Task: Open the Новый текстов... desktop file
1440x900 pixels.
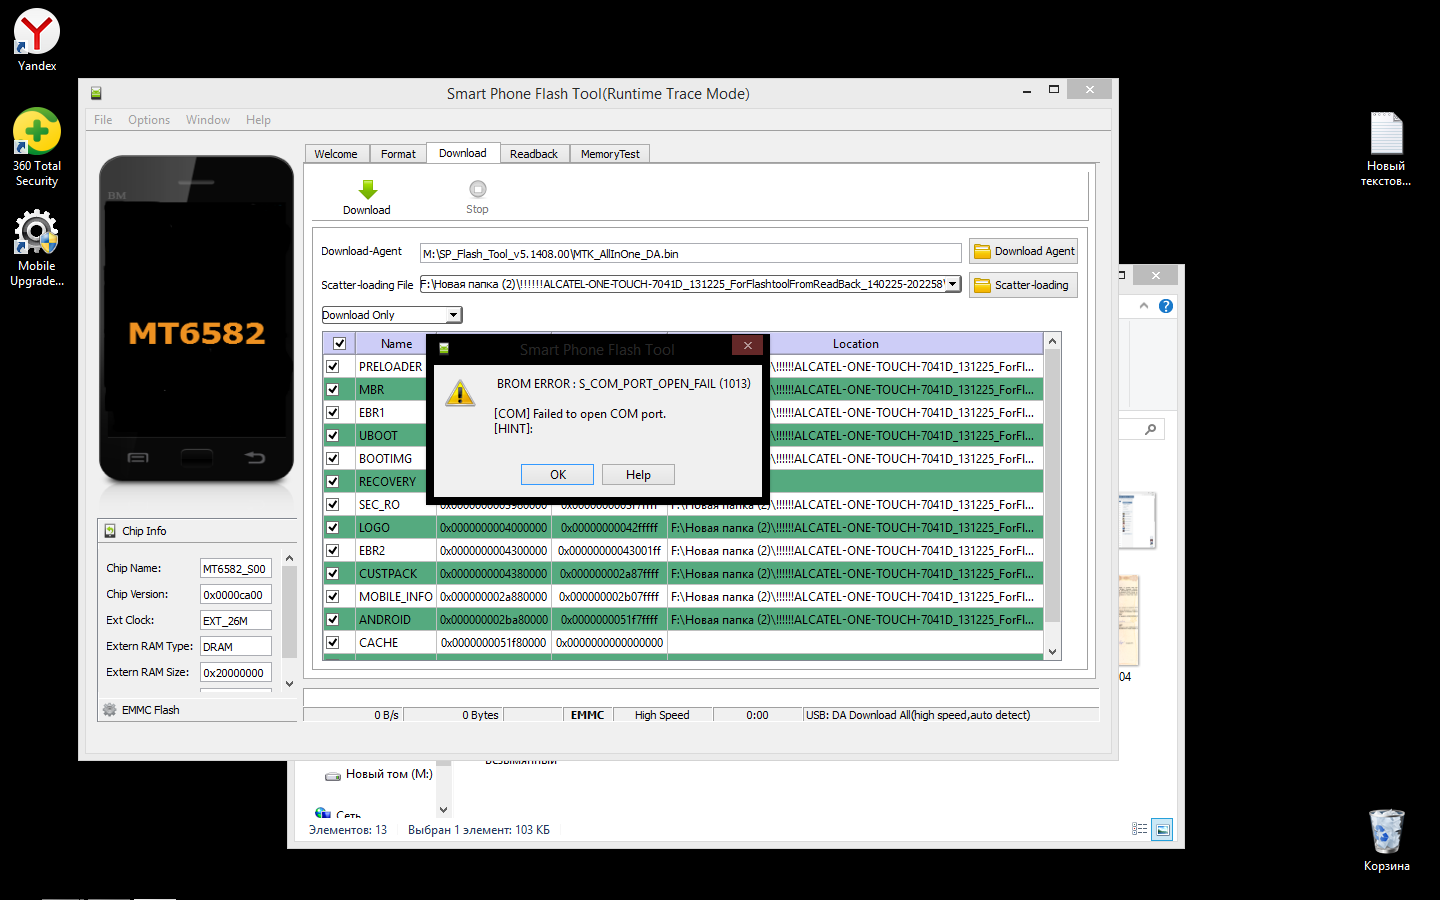Action: [x=1386, y=149]
